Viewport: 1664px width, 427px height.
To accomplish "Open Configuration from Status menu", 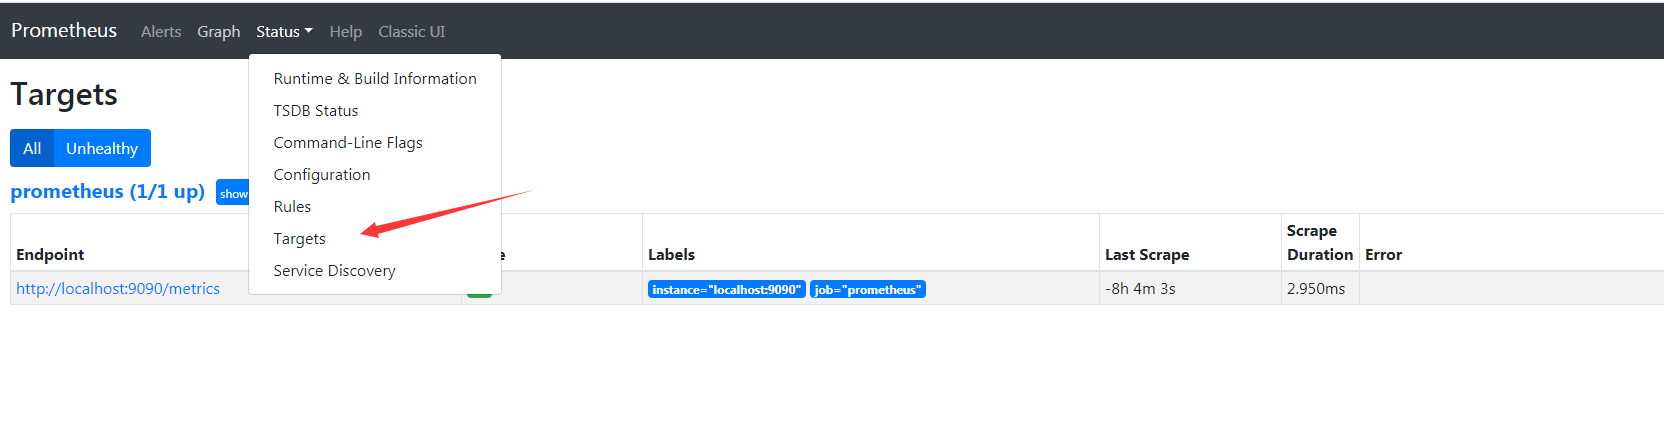I will [x=322, y=174].
